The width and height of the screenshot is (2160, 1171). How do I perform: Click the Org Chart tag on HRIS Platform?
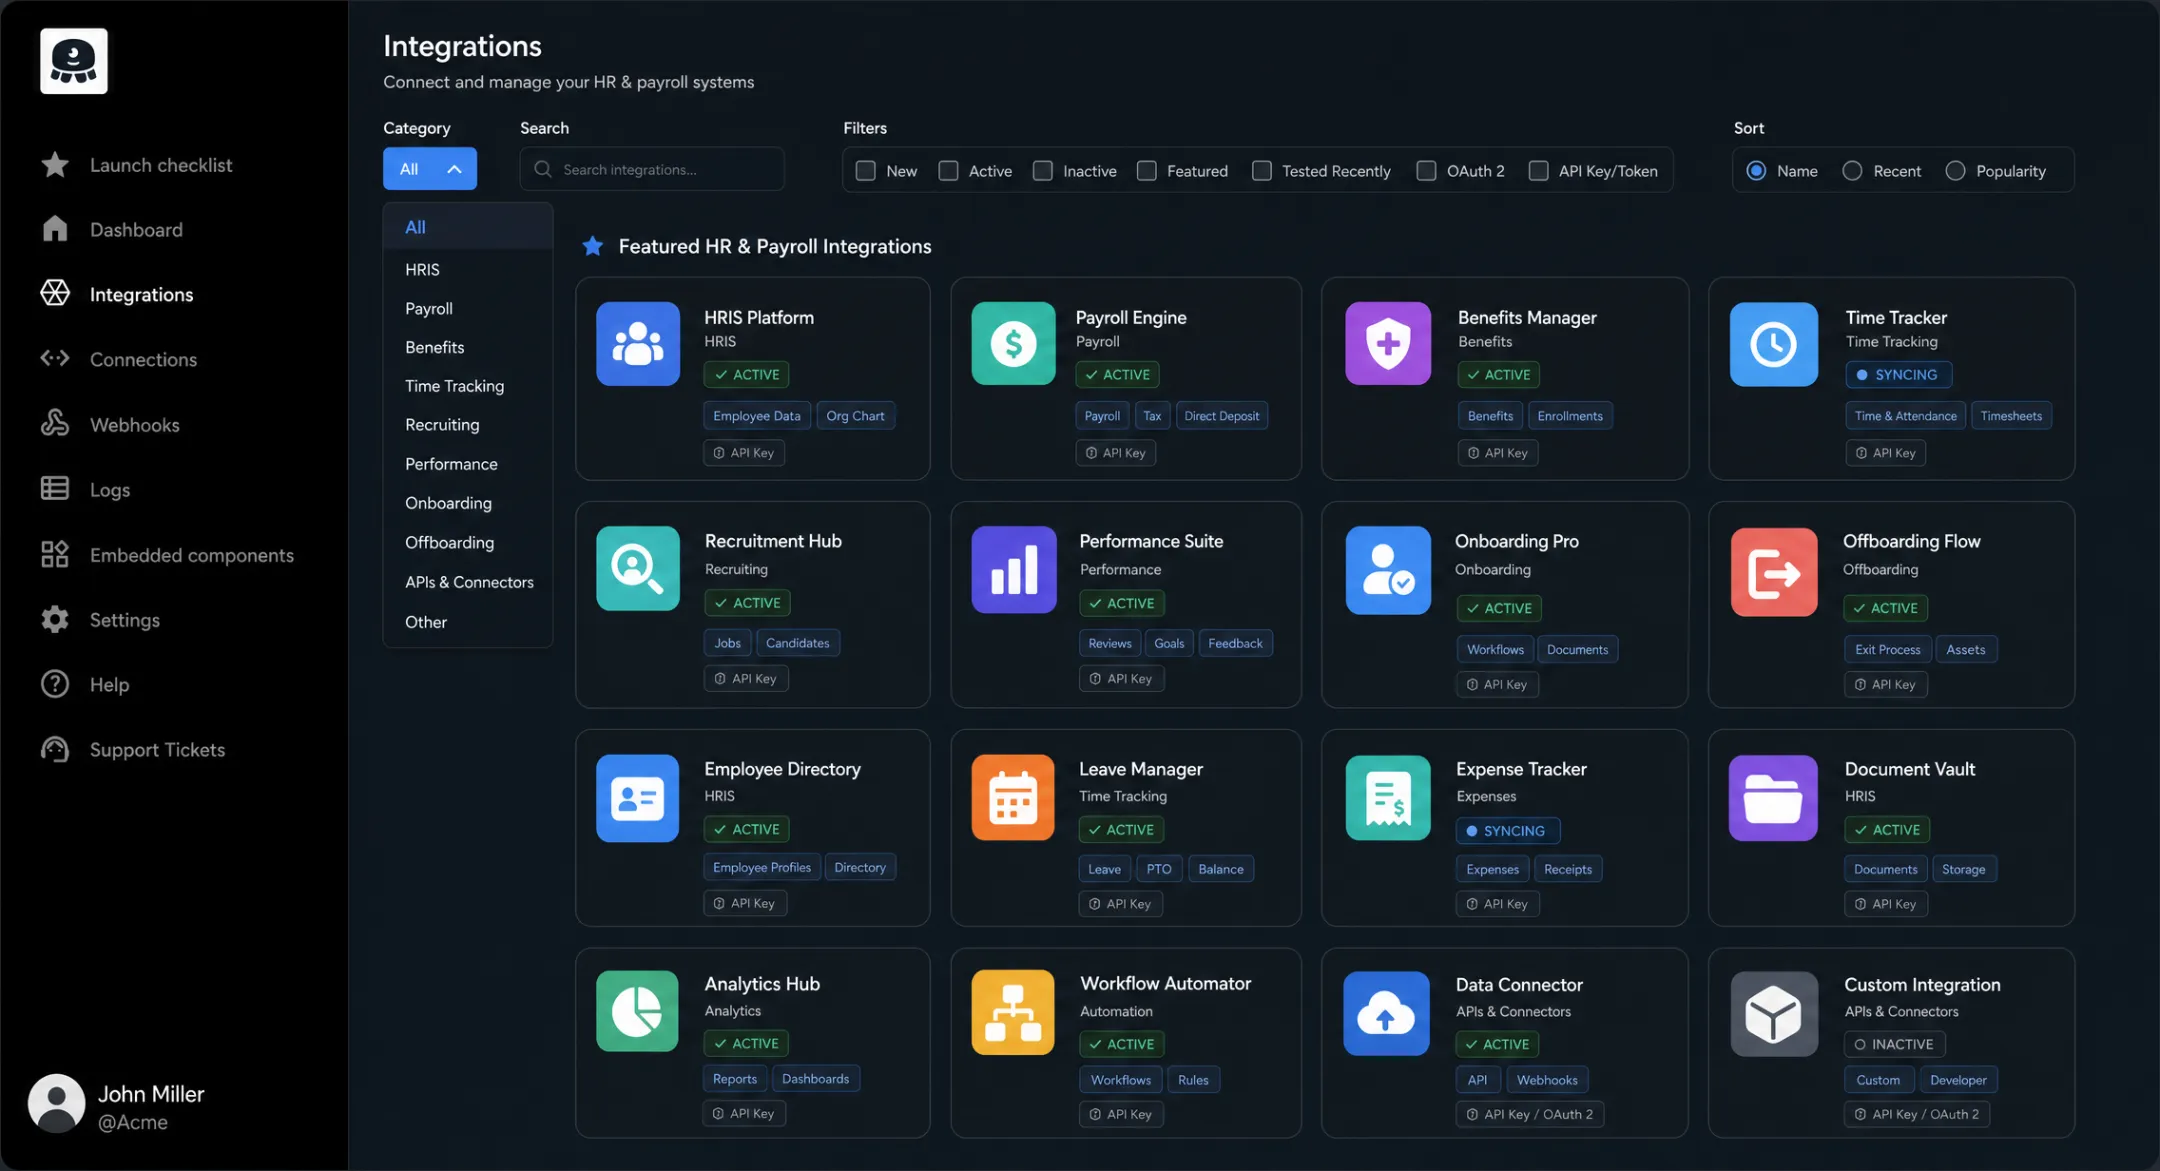855,416
